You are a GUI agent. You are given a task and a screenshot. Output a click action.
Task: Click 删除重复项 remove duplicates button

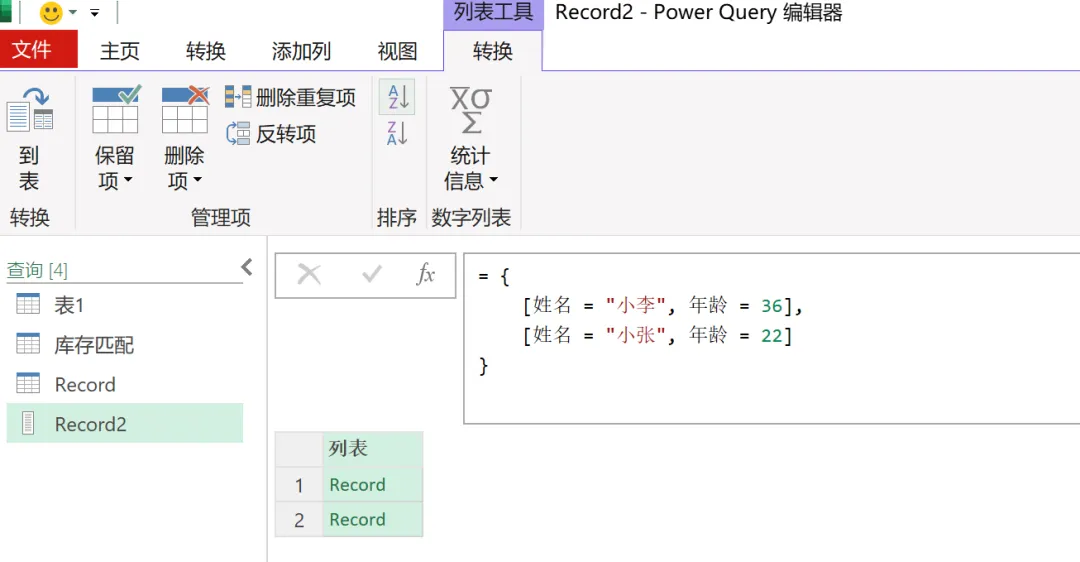[291, 97]
